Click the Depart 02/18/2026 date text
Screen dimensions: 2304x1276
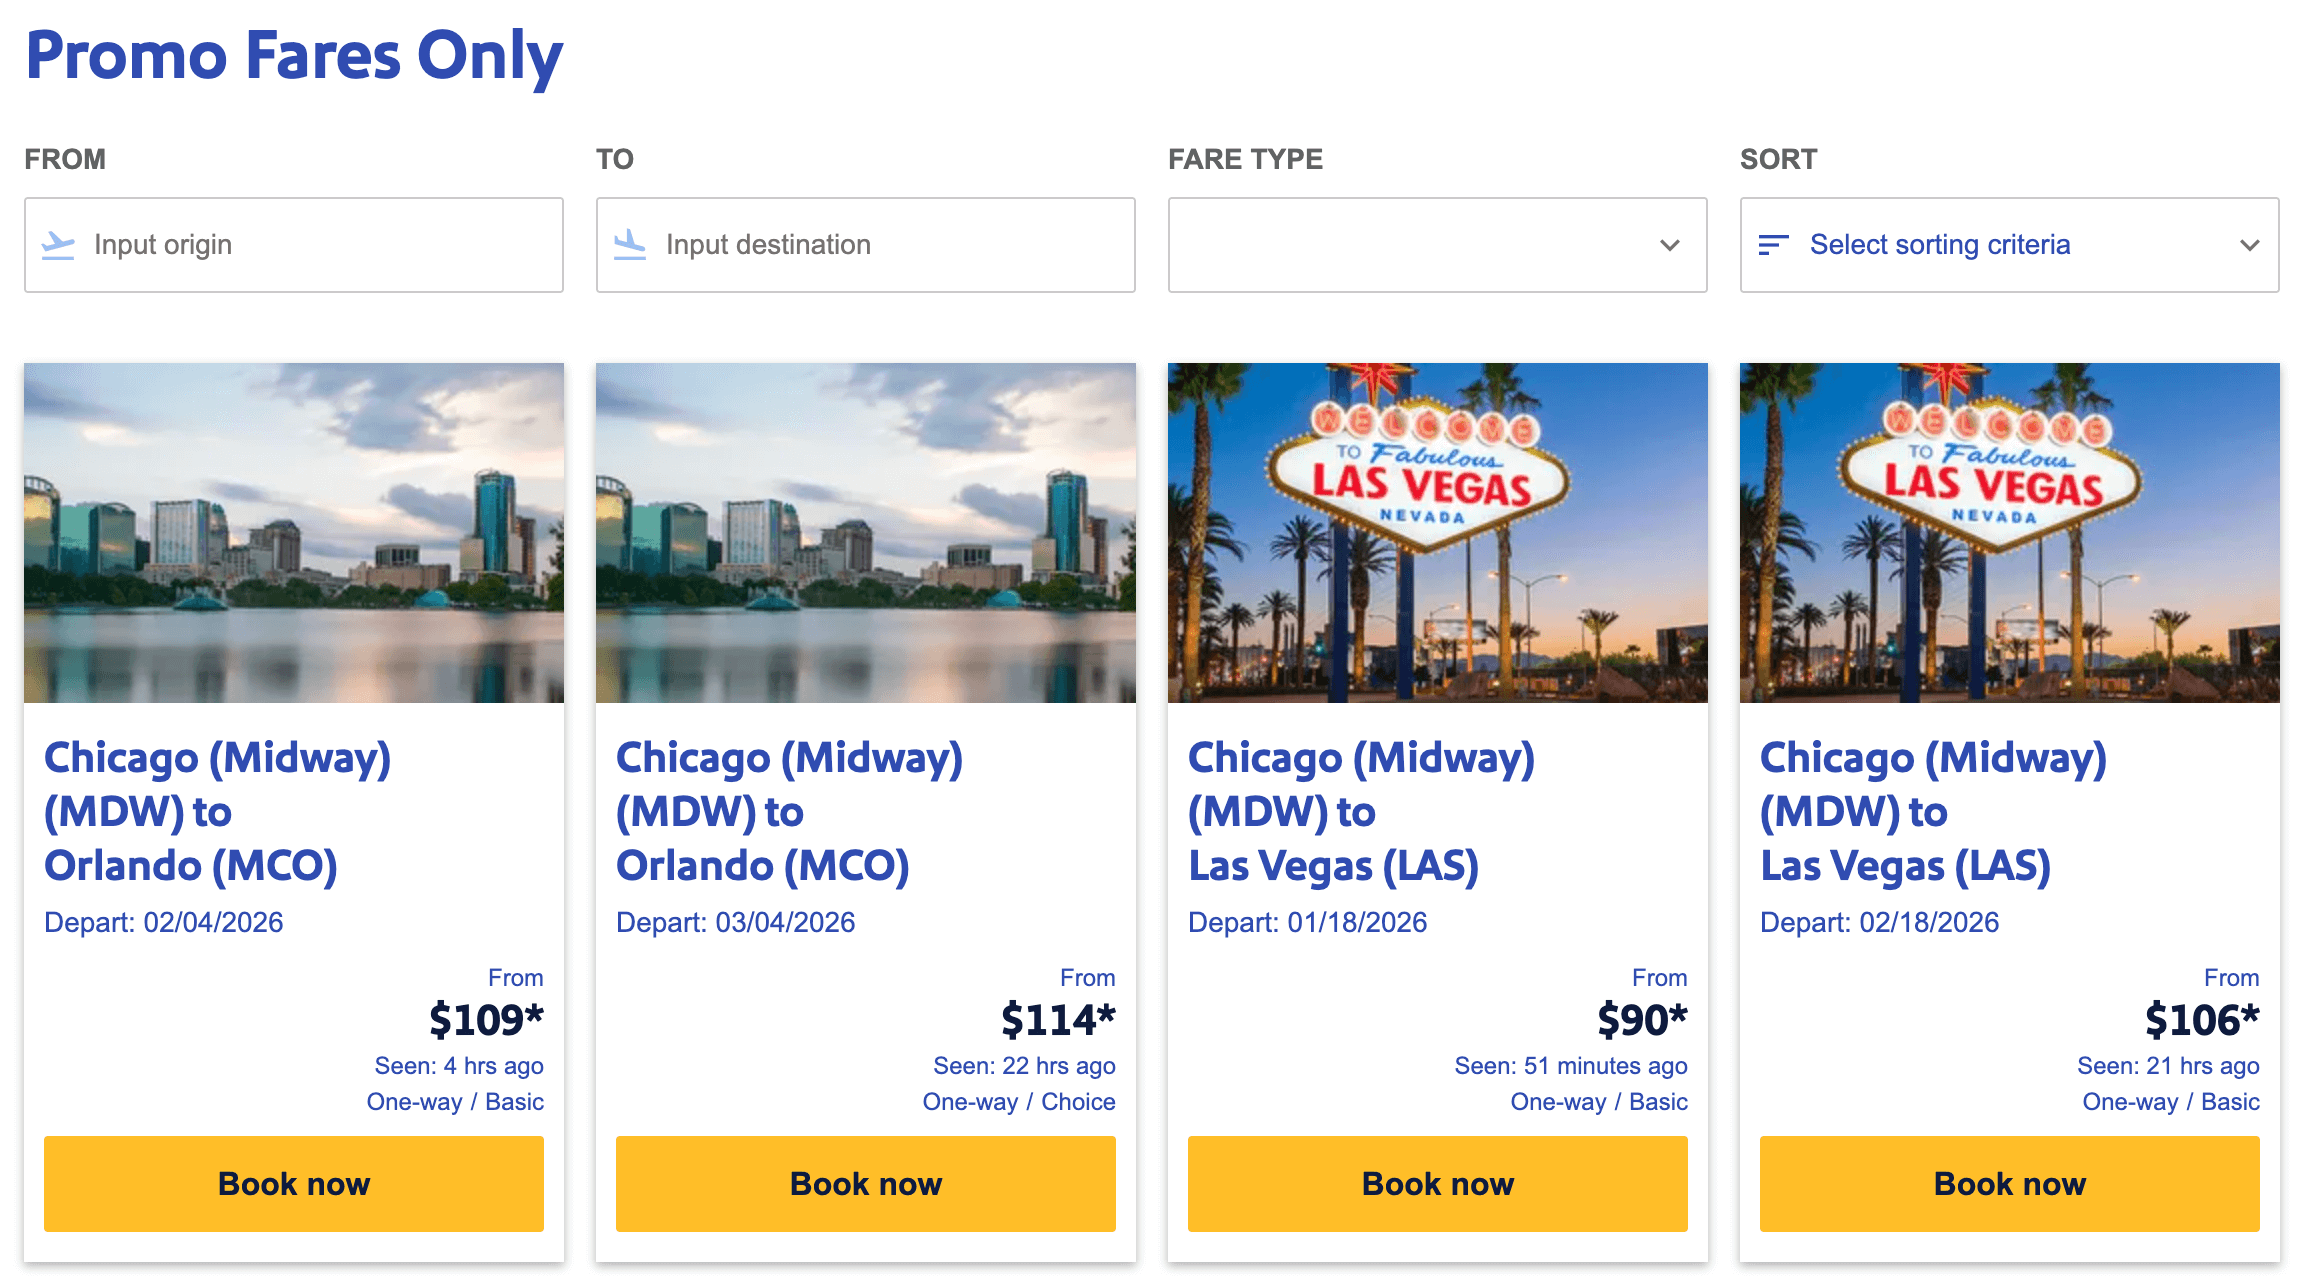tap(1878, 922)
